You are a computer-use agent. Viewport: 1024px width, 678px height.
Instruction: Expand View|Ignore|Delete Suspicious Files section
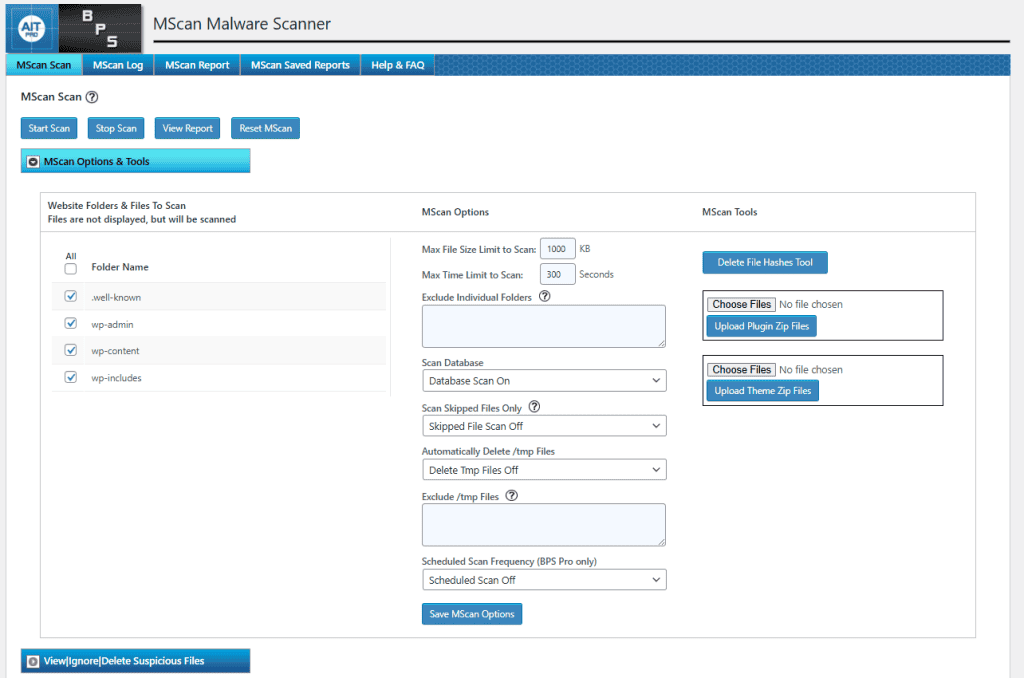coord(135,661)
